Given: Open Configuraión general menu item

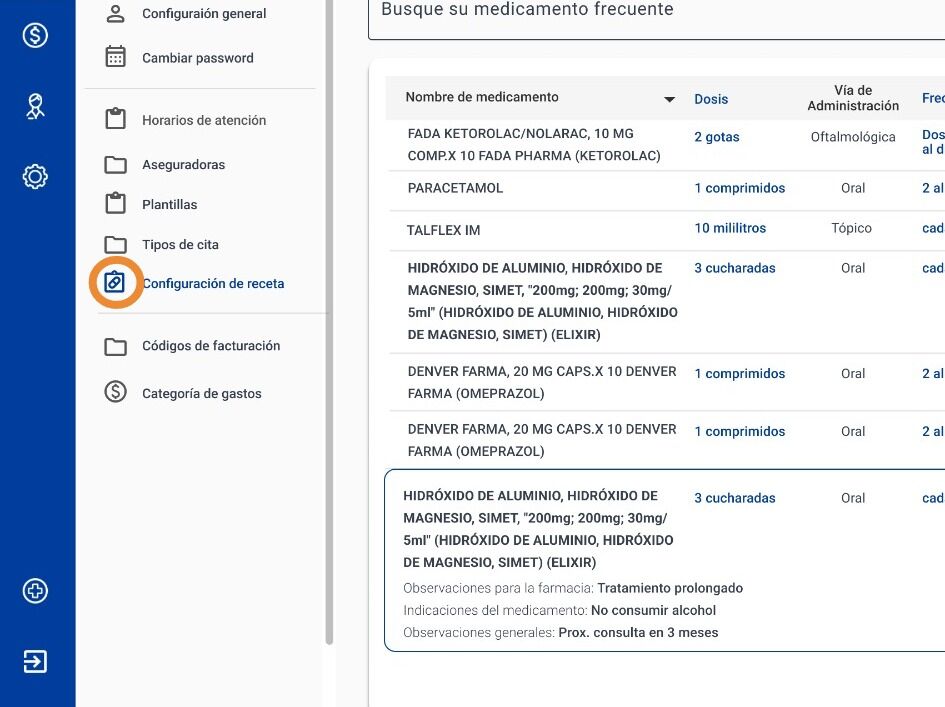Looking at the screenshot, I should pyautogui.click(x=204, y=13).
